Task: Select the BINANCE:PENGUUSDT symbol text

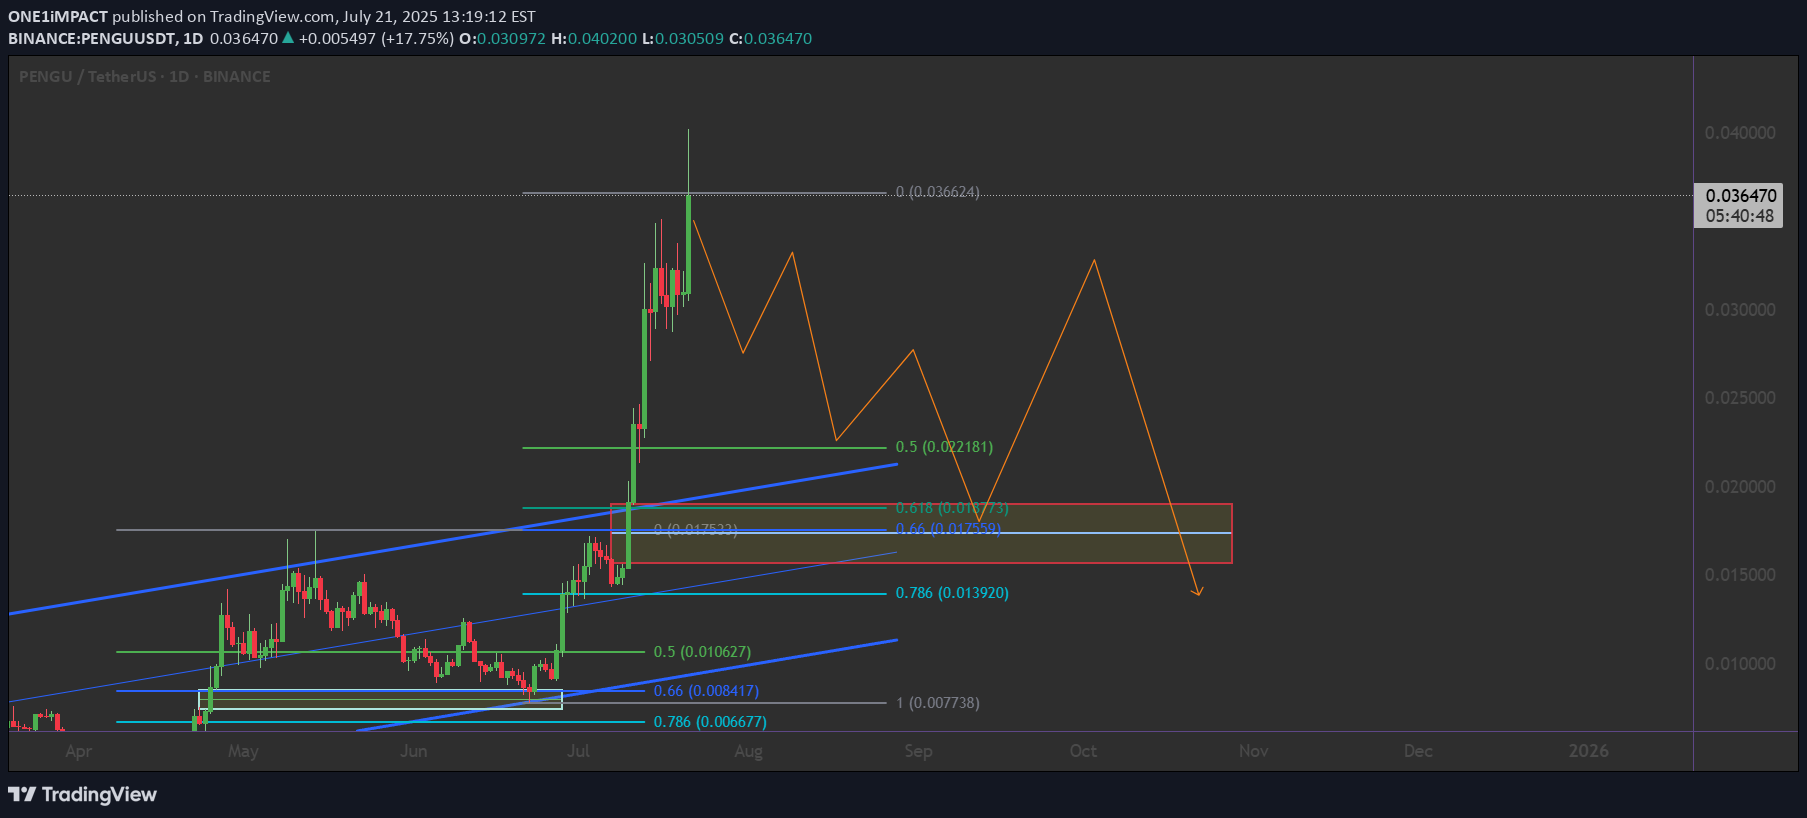Action: pyautogui.click(x=91, y=39)
